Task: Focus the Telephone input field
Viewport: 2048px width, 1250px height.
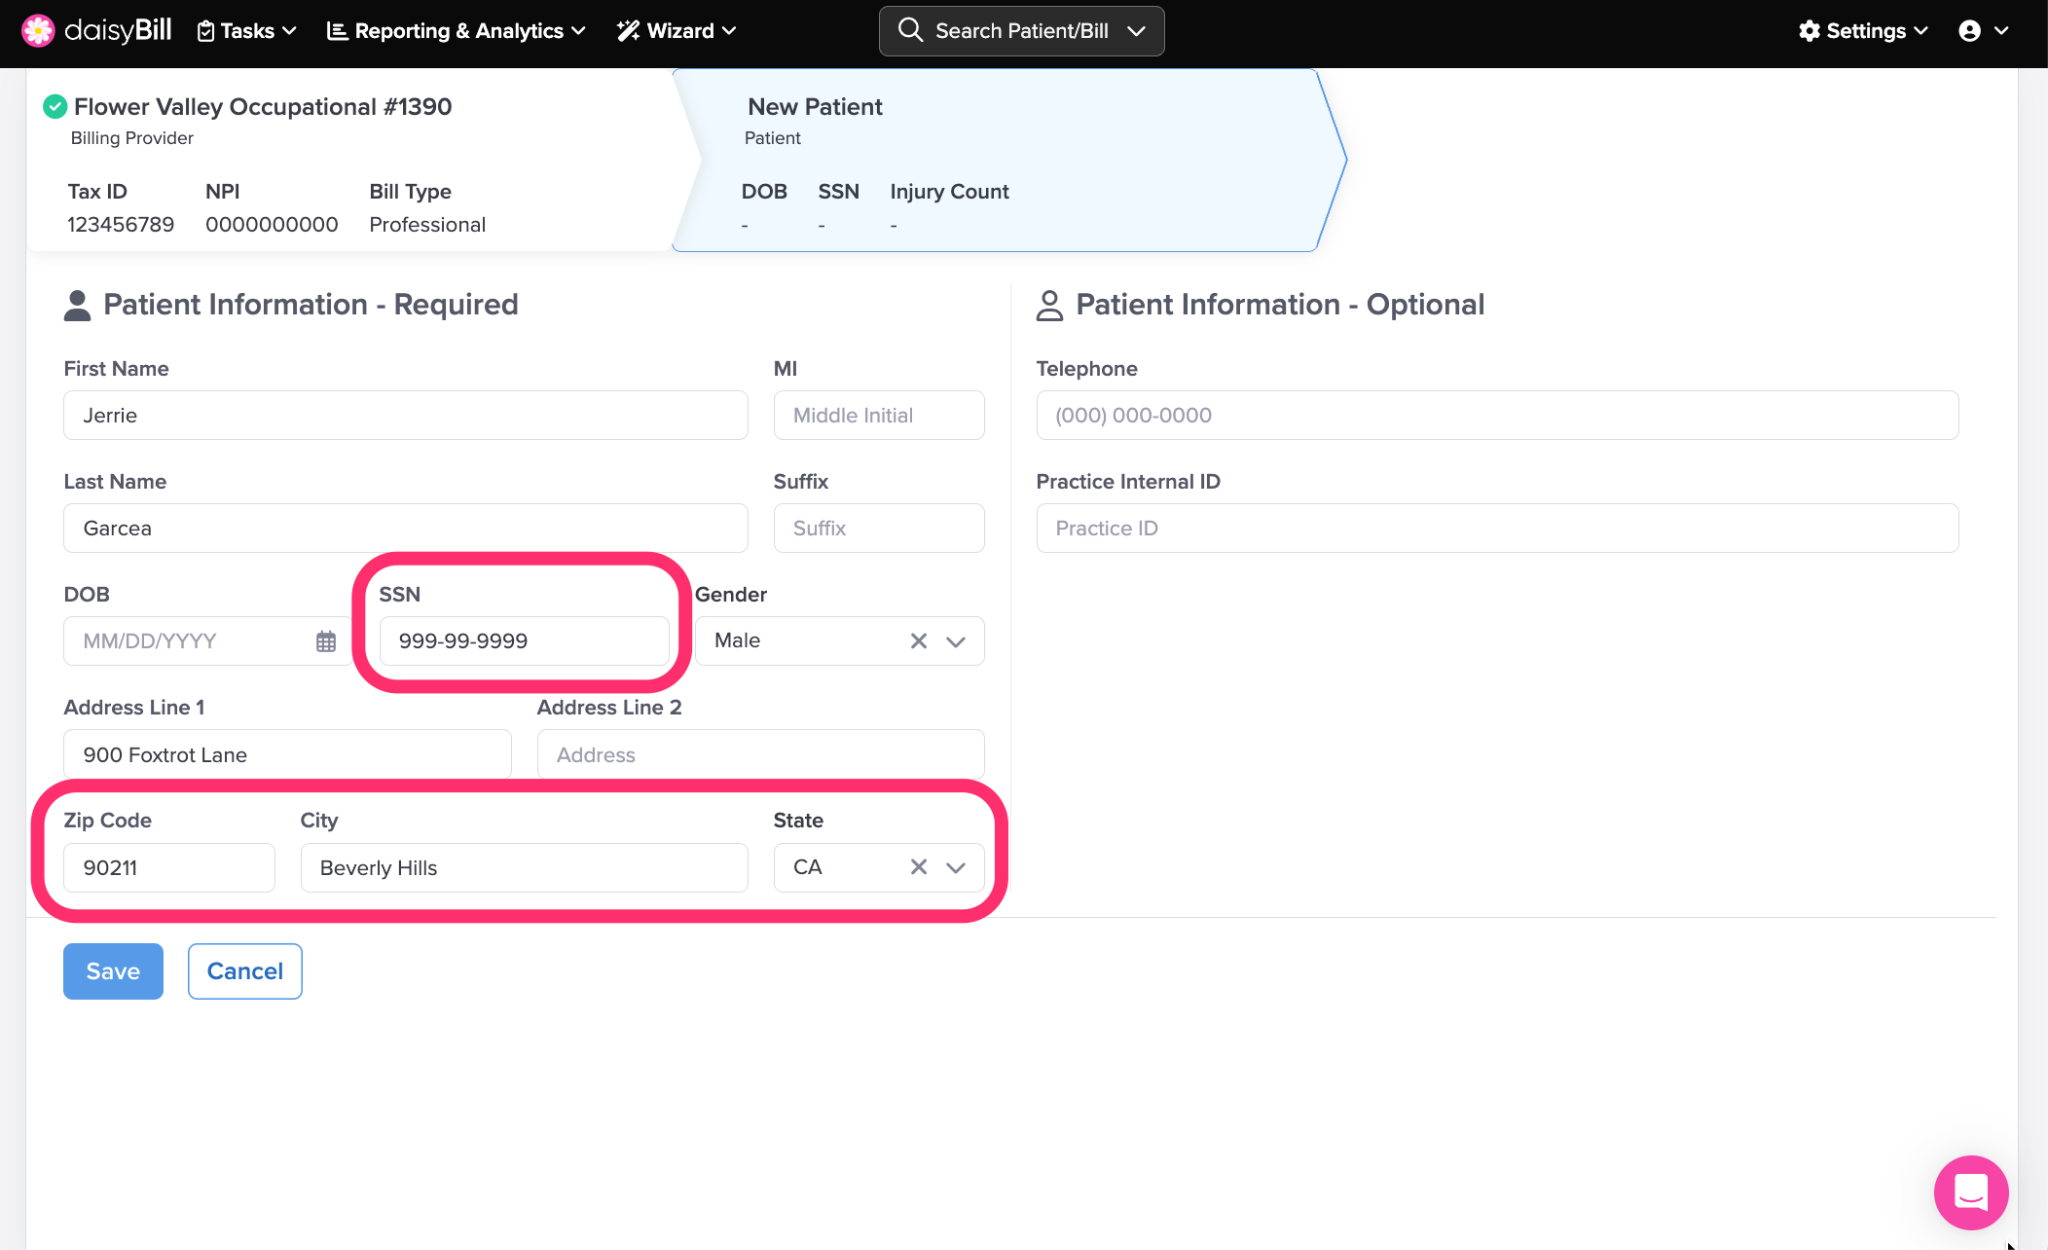Action: pyautogui.click(x=1496, y=415)
